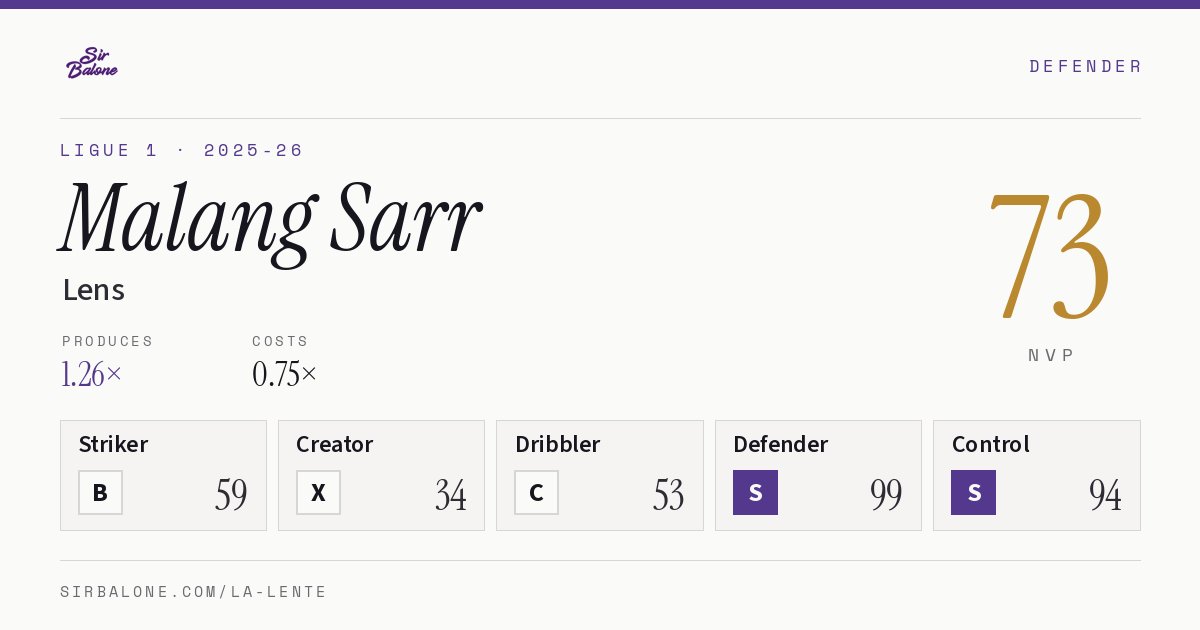Click the Control score 94
This screenshot has width=1200, height=630.
coord(1105,494)
